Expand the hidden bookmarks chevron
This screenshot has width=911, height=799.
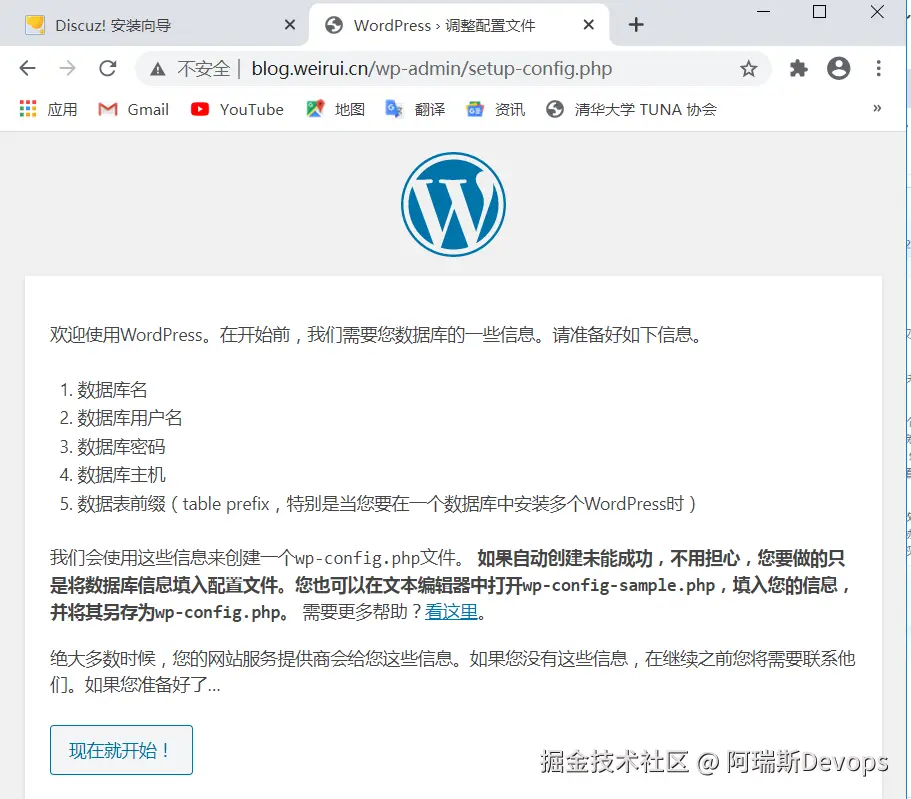pos(877,108)
